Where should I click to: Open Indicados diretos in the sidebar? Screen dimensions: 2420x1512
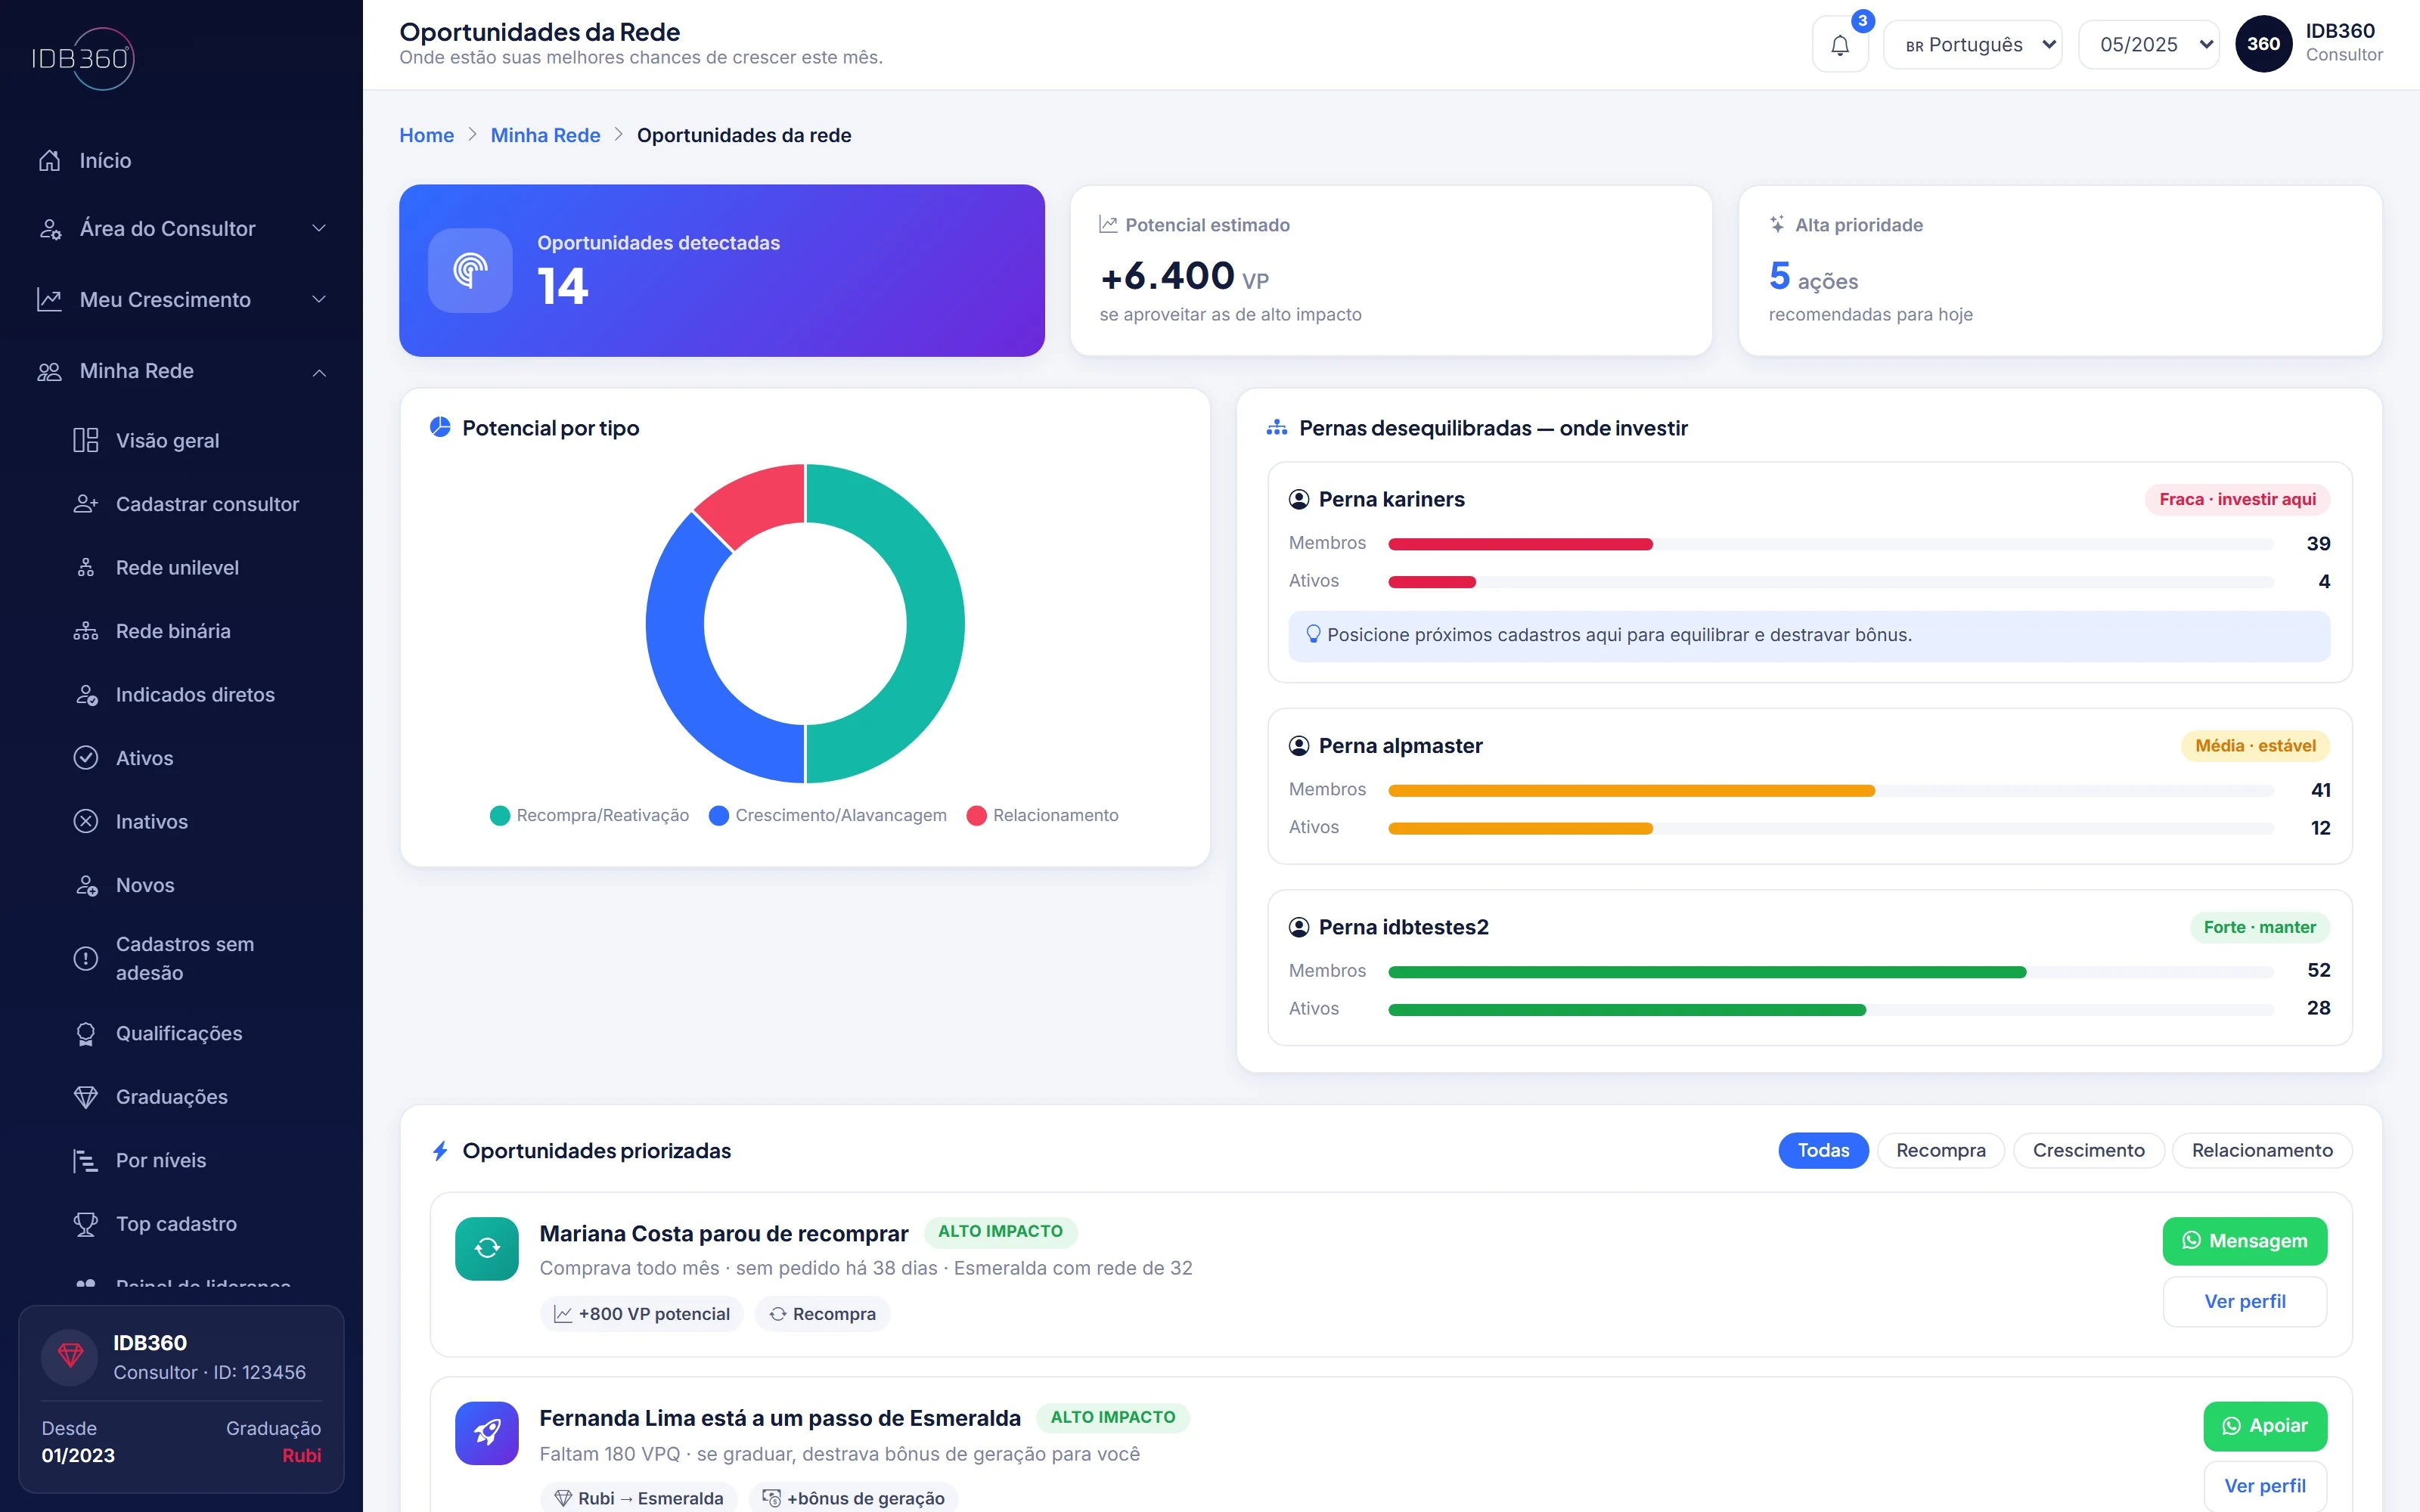[x=195, y=694]
